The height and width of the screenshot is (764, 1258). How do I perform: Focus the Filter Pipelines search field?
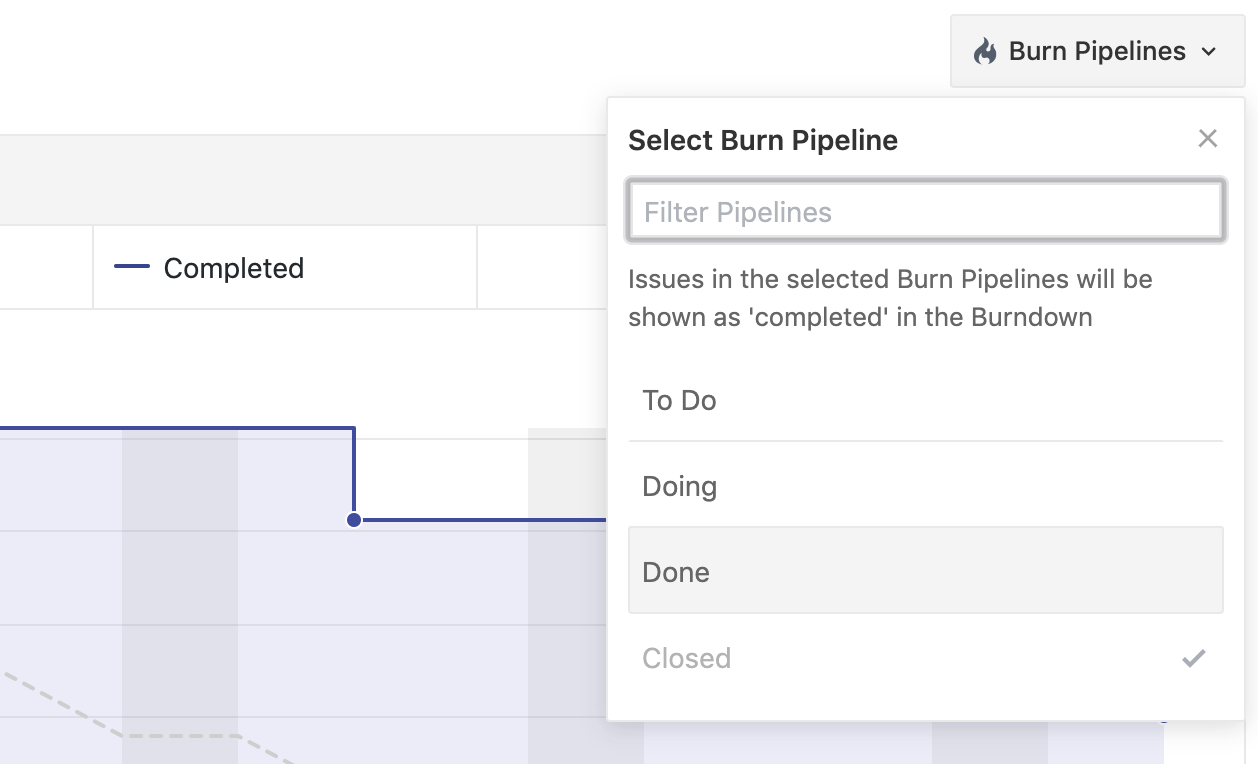click(925, 212)
